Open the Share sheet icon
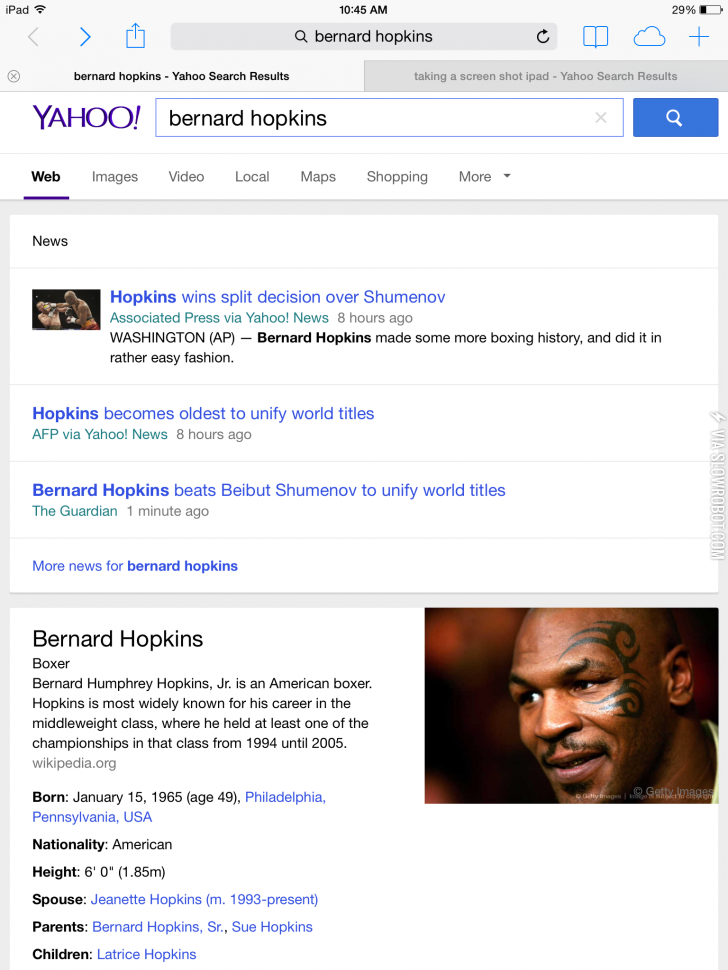 click(x=136, y=37)
